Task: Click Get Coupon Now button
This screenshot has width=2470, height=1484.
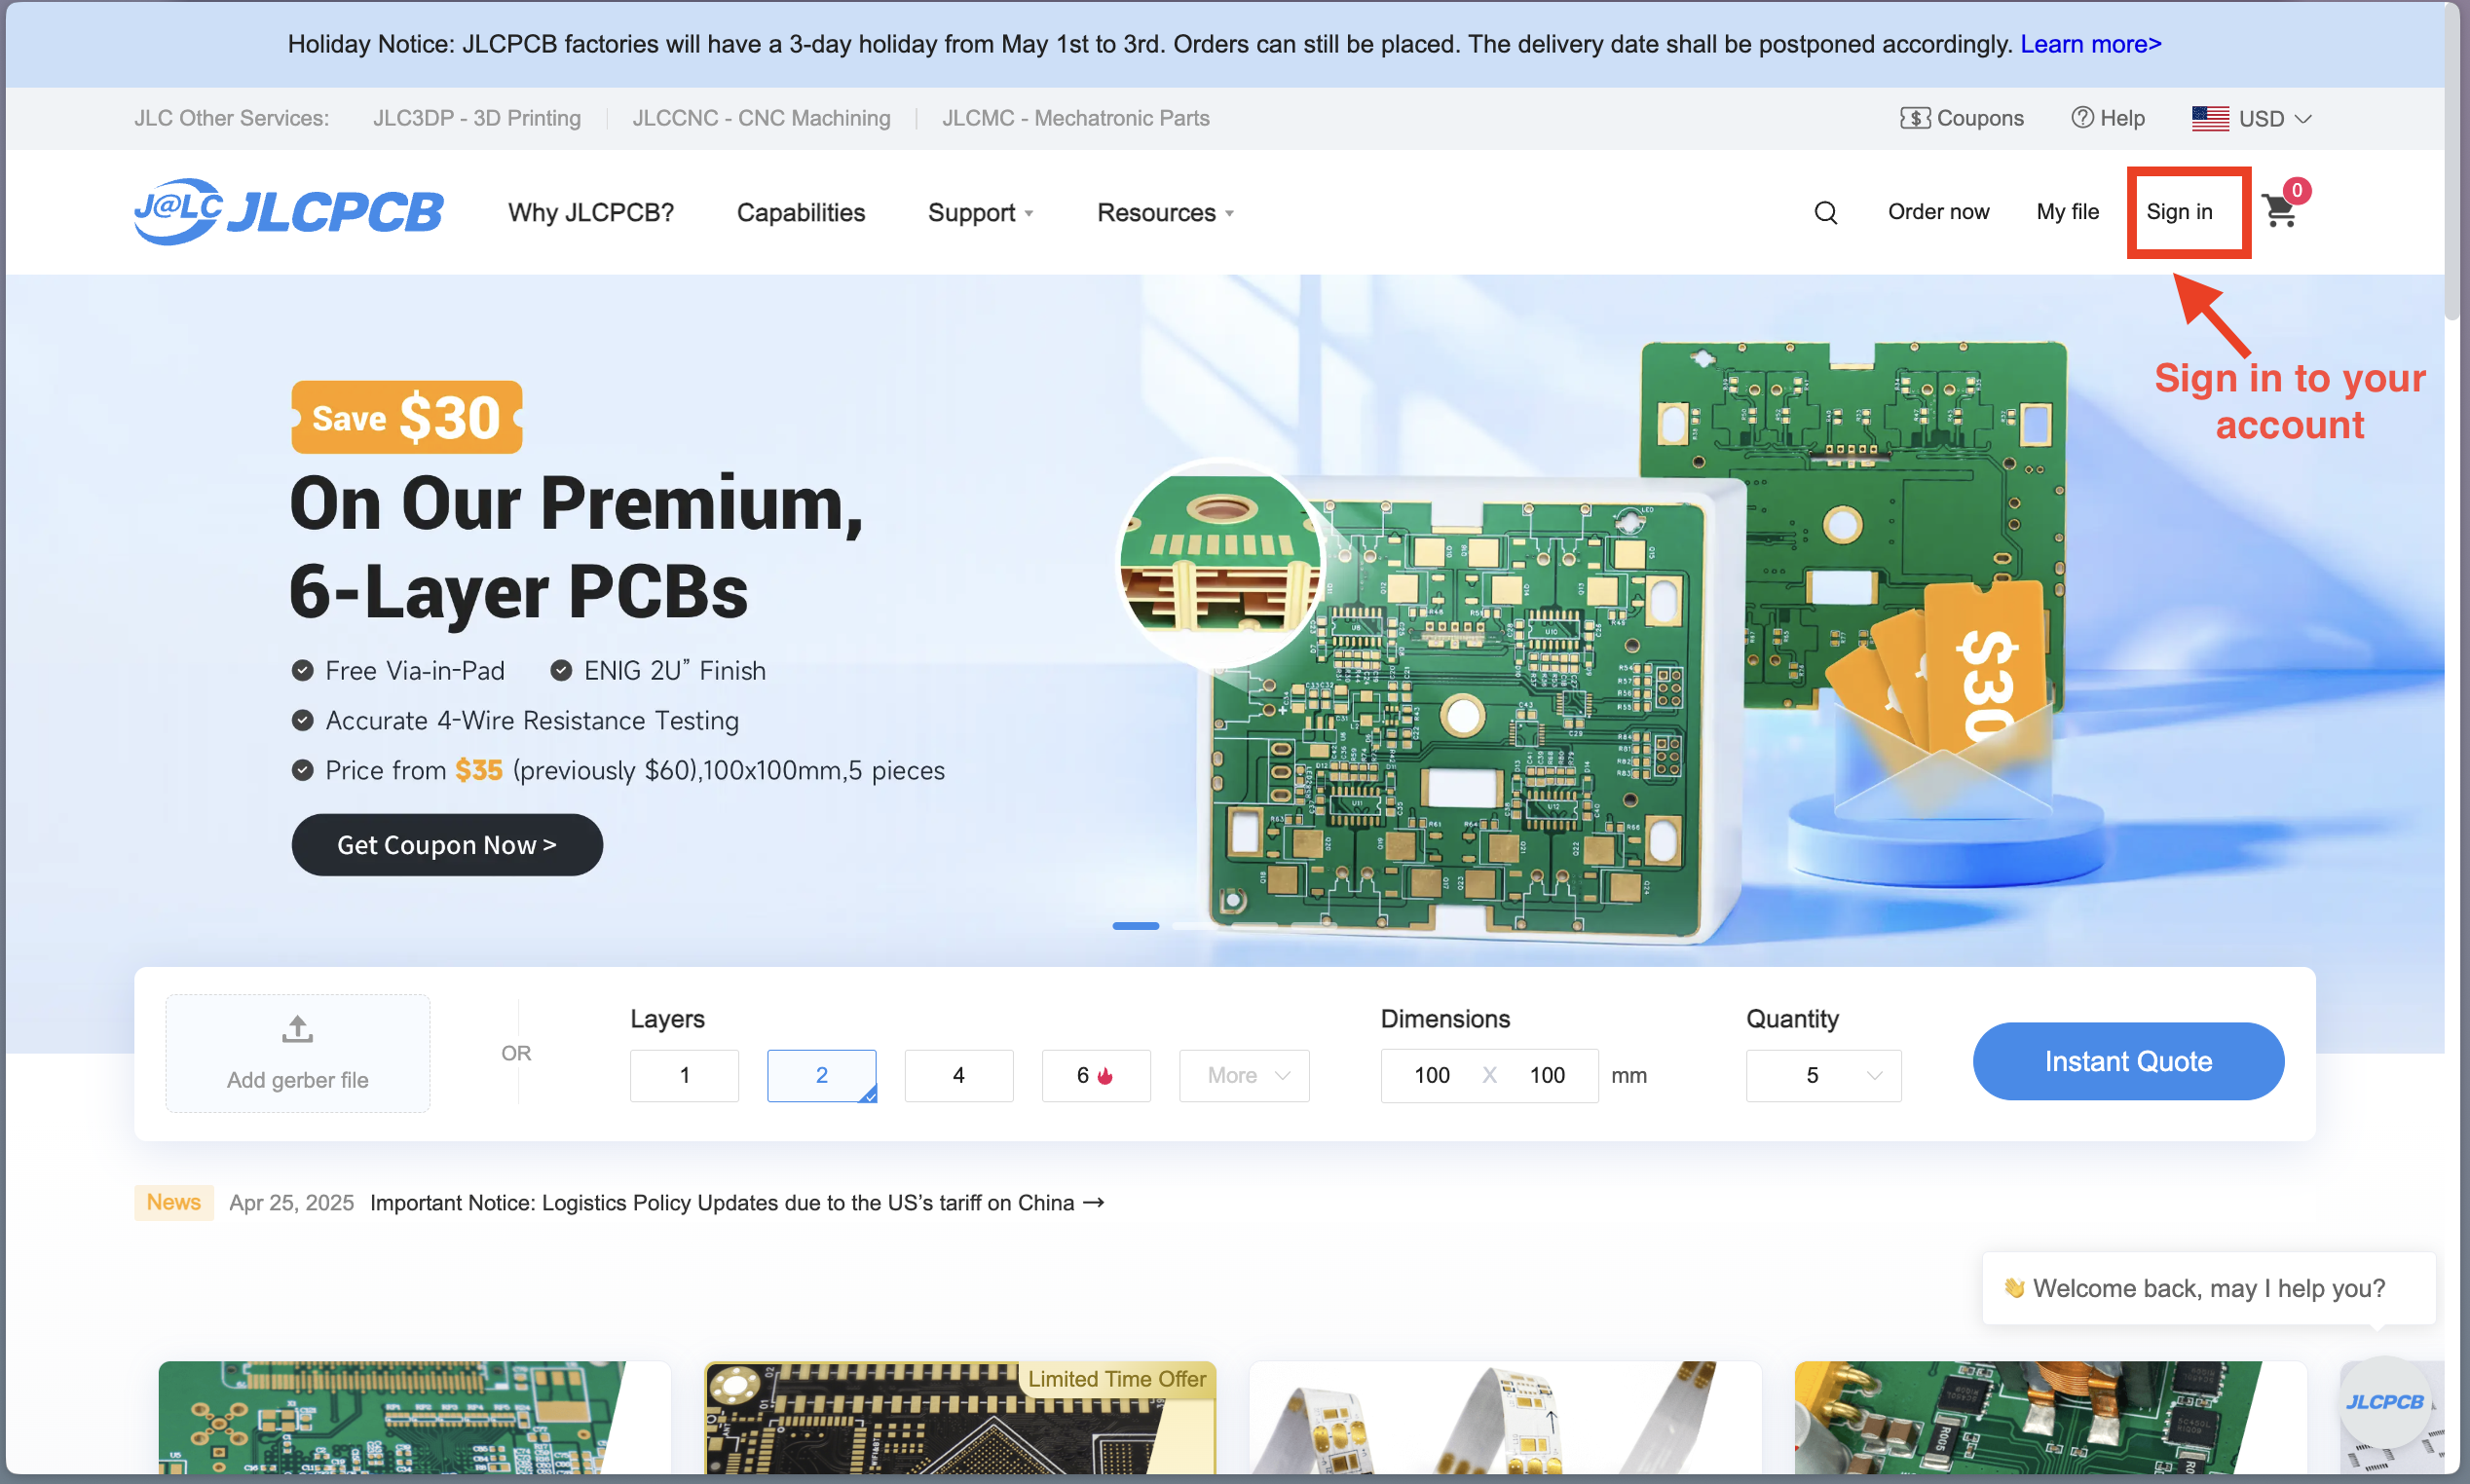Action: 447,845
